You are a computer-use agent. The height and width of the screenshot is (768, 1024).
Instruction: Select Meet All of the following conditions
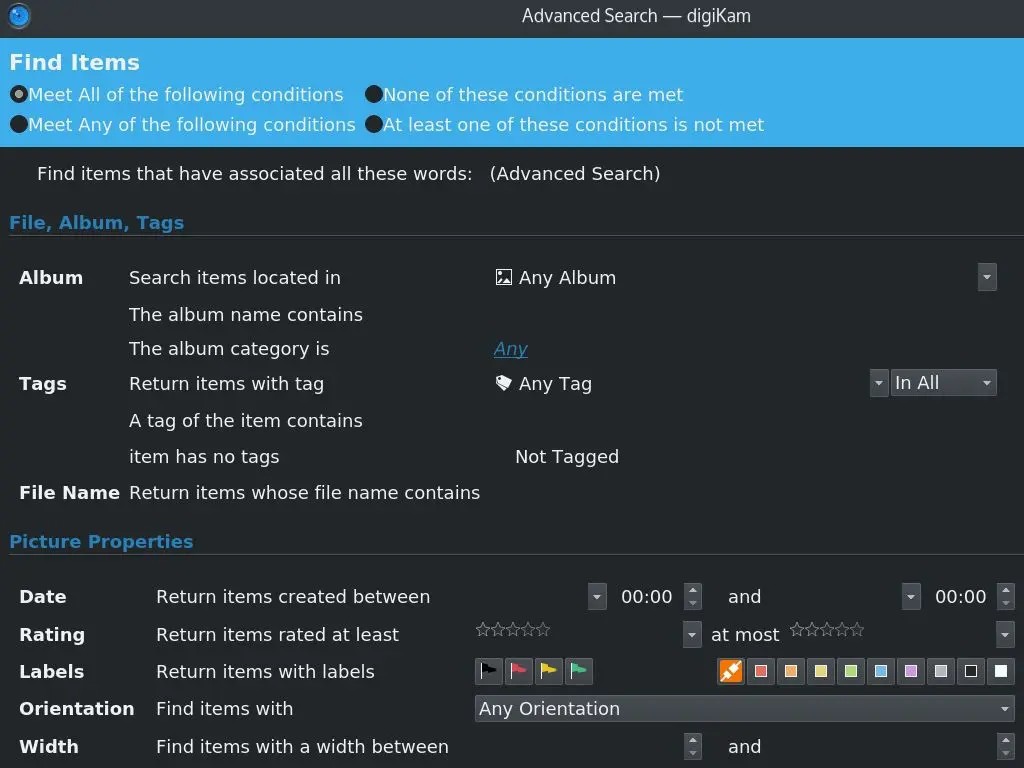(17, 94)
